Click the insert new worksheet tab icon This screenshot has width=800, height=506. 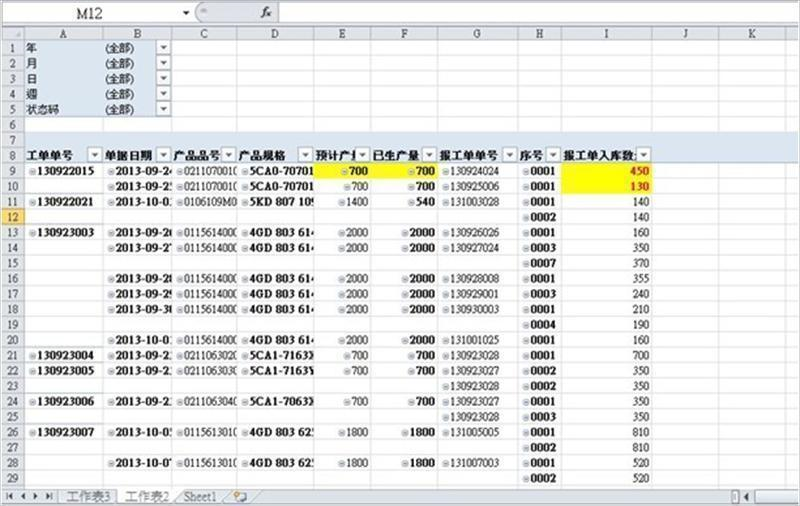coord(239,496)
